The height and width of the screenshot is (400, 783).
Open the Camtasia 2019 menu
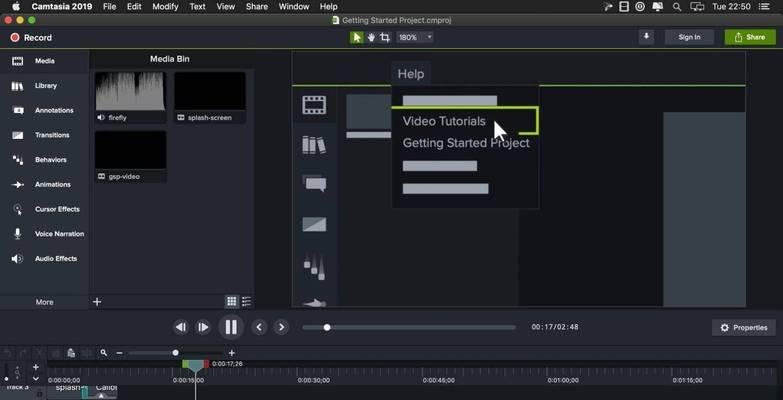click(61, 6)
